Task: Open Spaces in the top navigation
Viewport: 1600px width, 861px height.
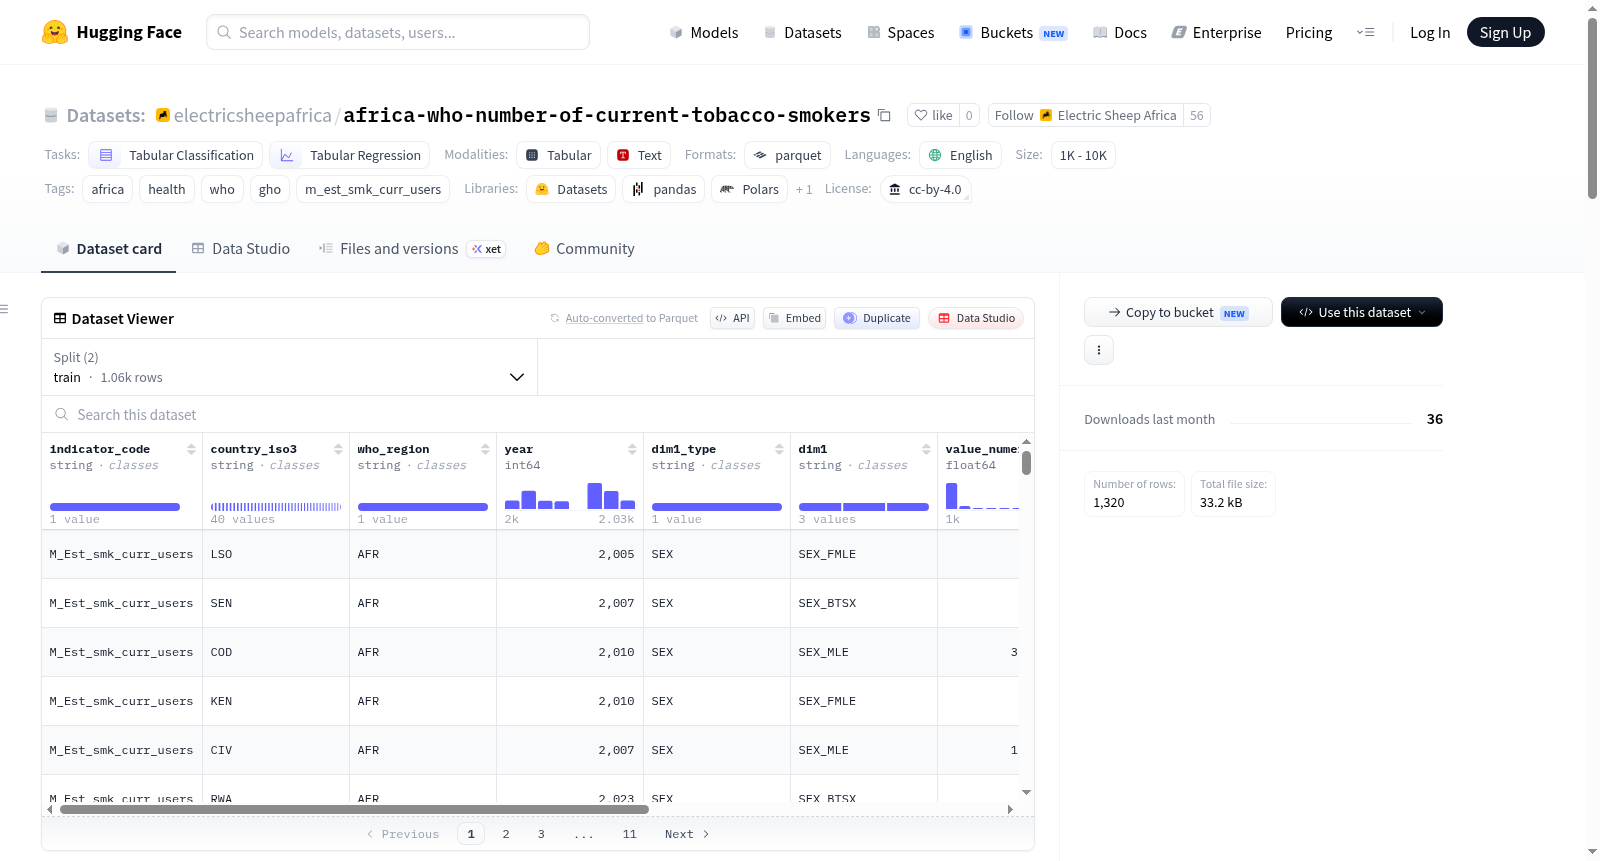Action: click(901, 32)
